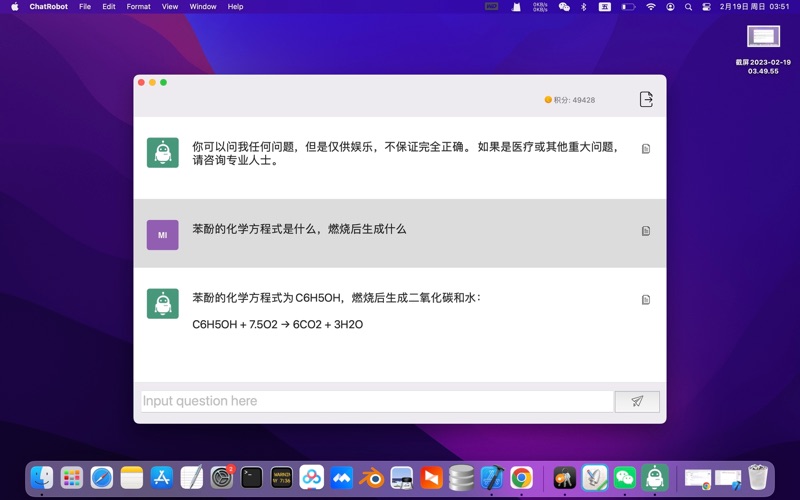Launch Safari from the Dock
The height and width of the screenshot is (500, 800).
(x=102, y=478)
